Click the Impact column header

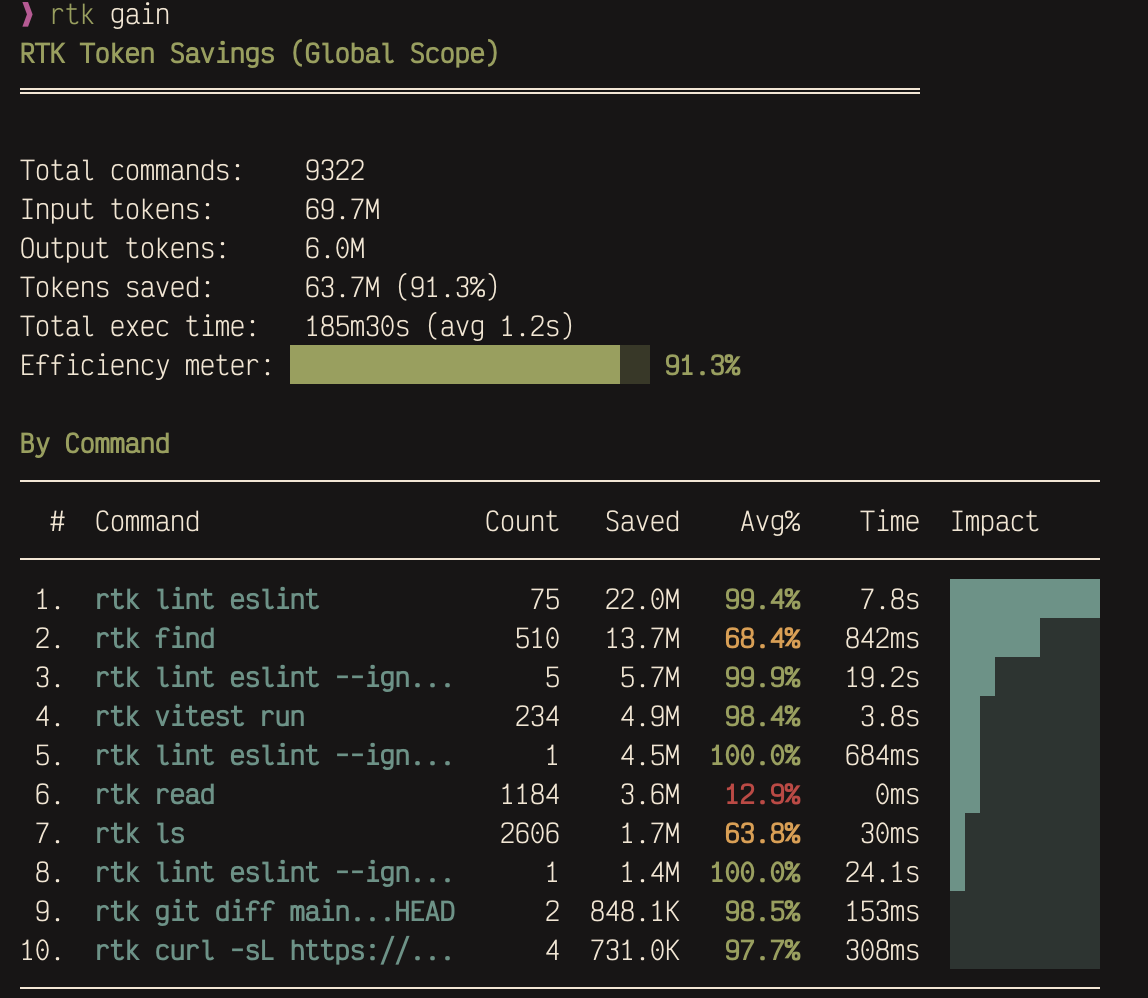point(994,521)
